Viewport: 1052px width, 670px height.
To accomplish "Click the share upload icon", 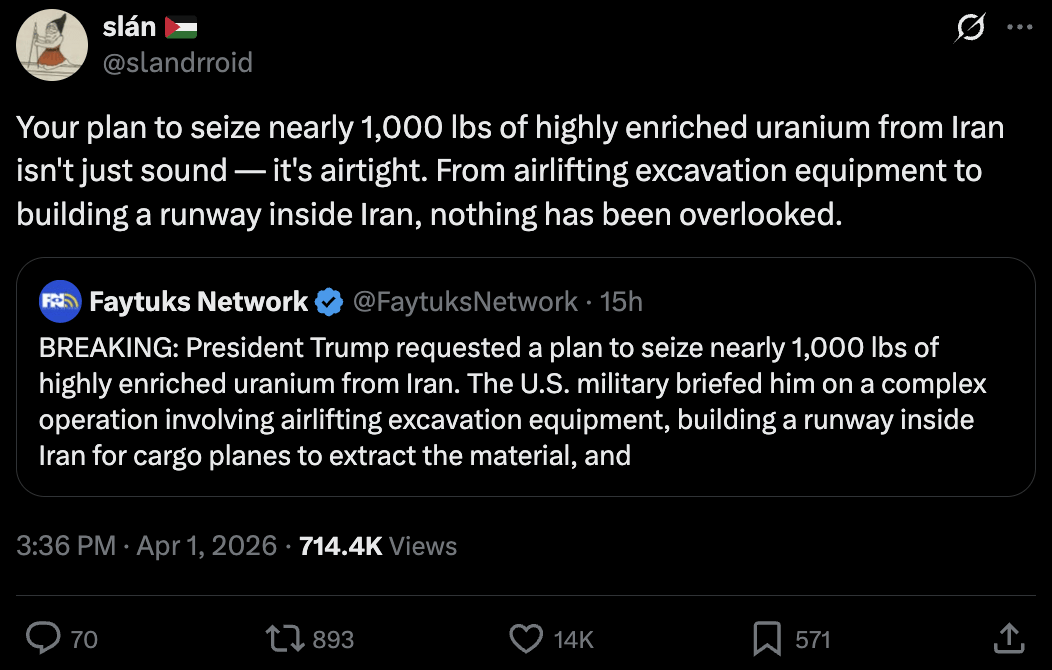I will [1010, 637].
